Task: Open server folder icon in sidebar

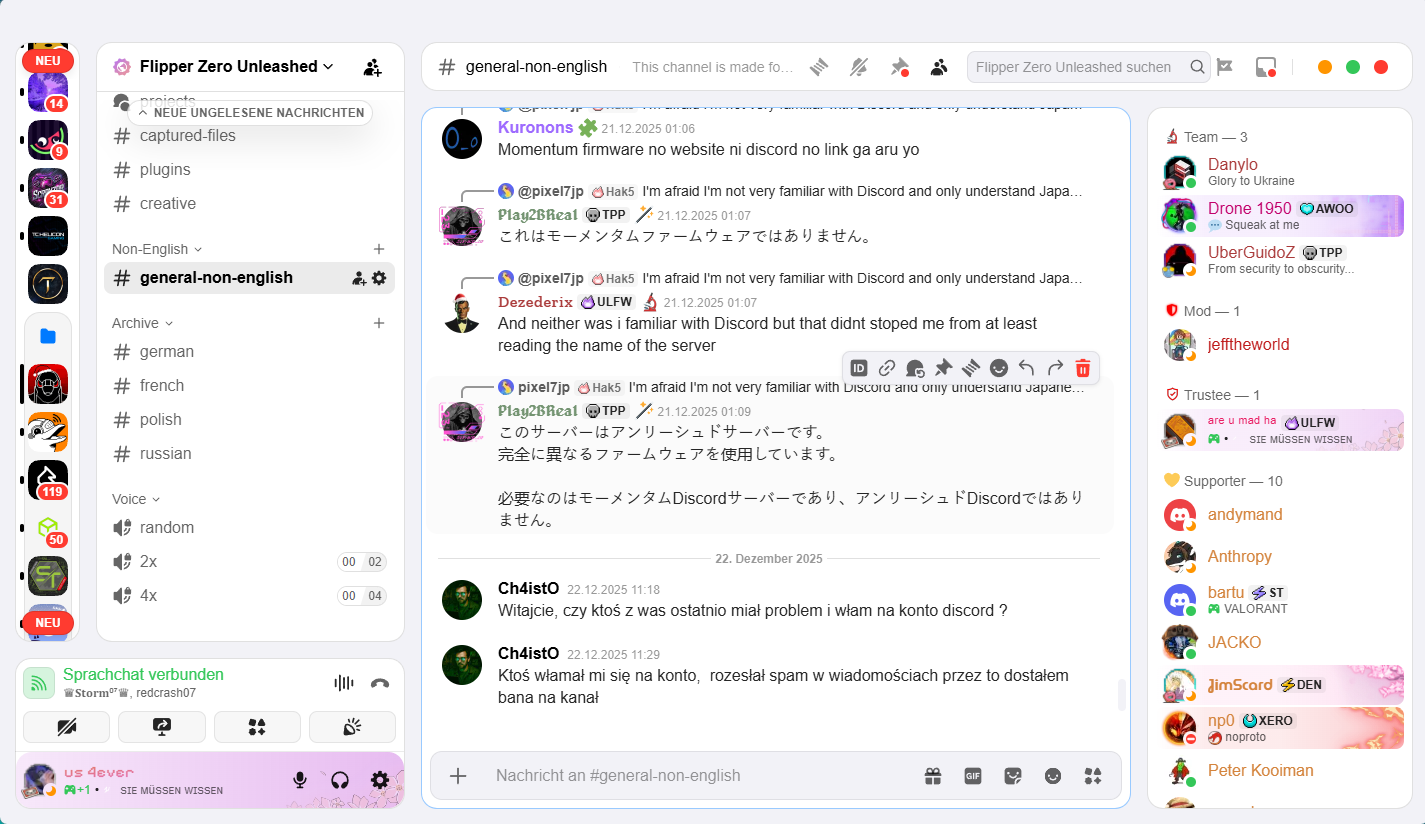Action: coord(48,336)
